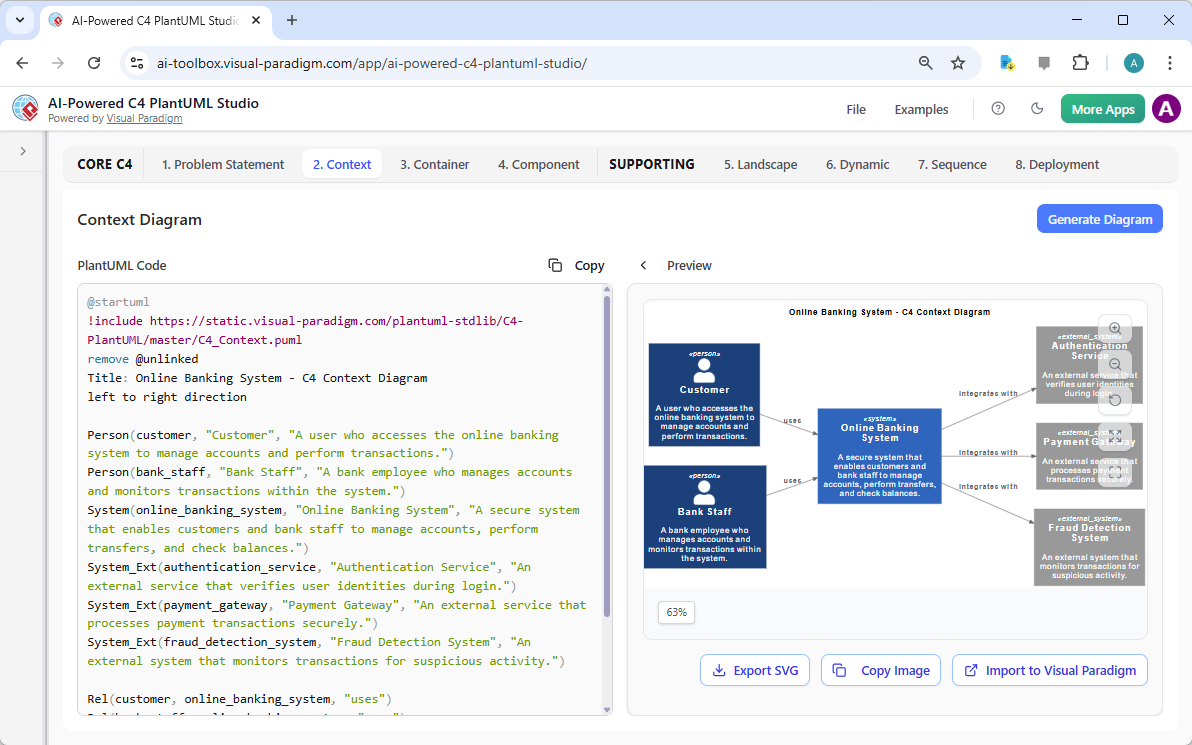Copy the diagram image to clipboard
This screenshot has height=745, width=1192.
(x=880, y=670)
